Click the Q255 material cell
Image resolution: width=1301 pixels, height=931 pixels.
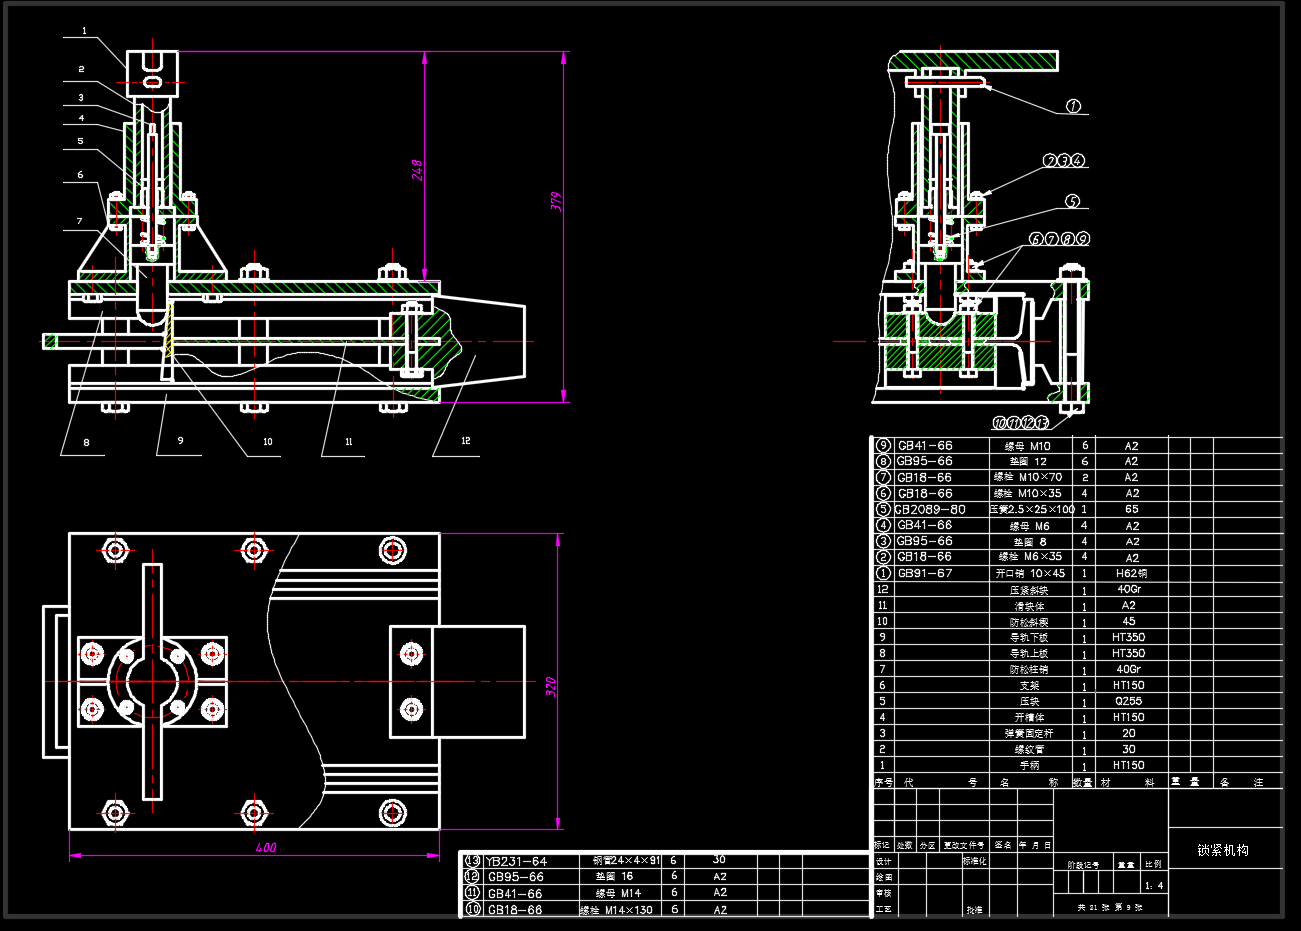1130,701
